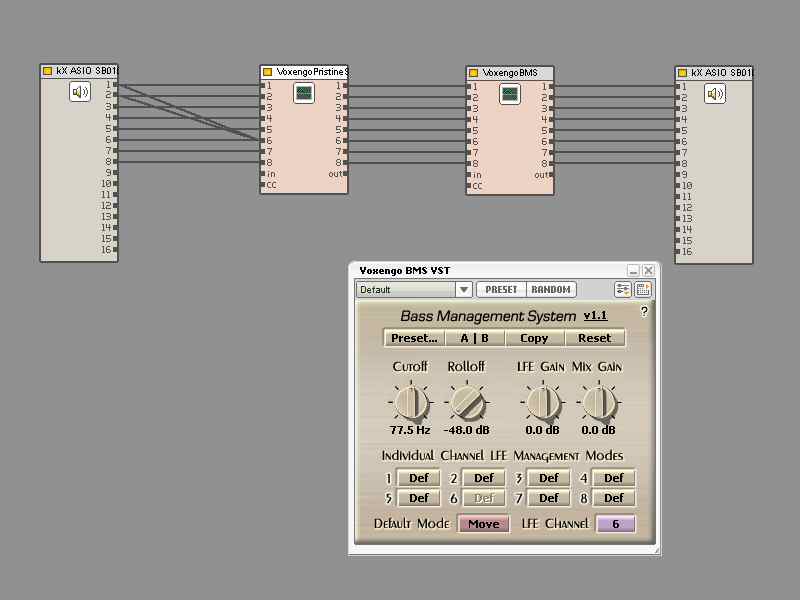Click the Rolloff knob
The width and height of the screenshot is (800, 600).
point(467,402)
